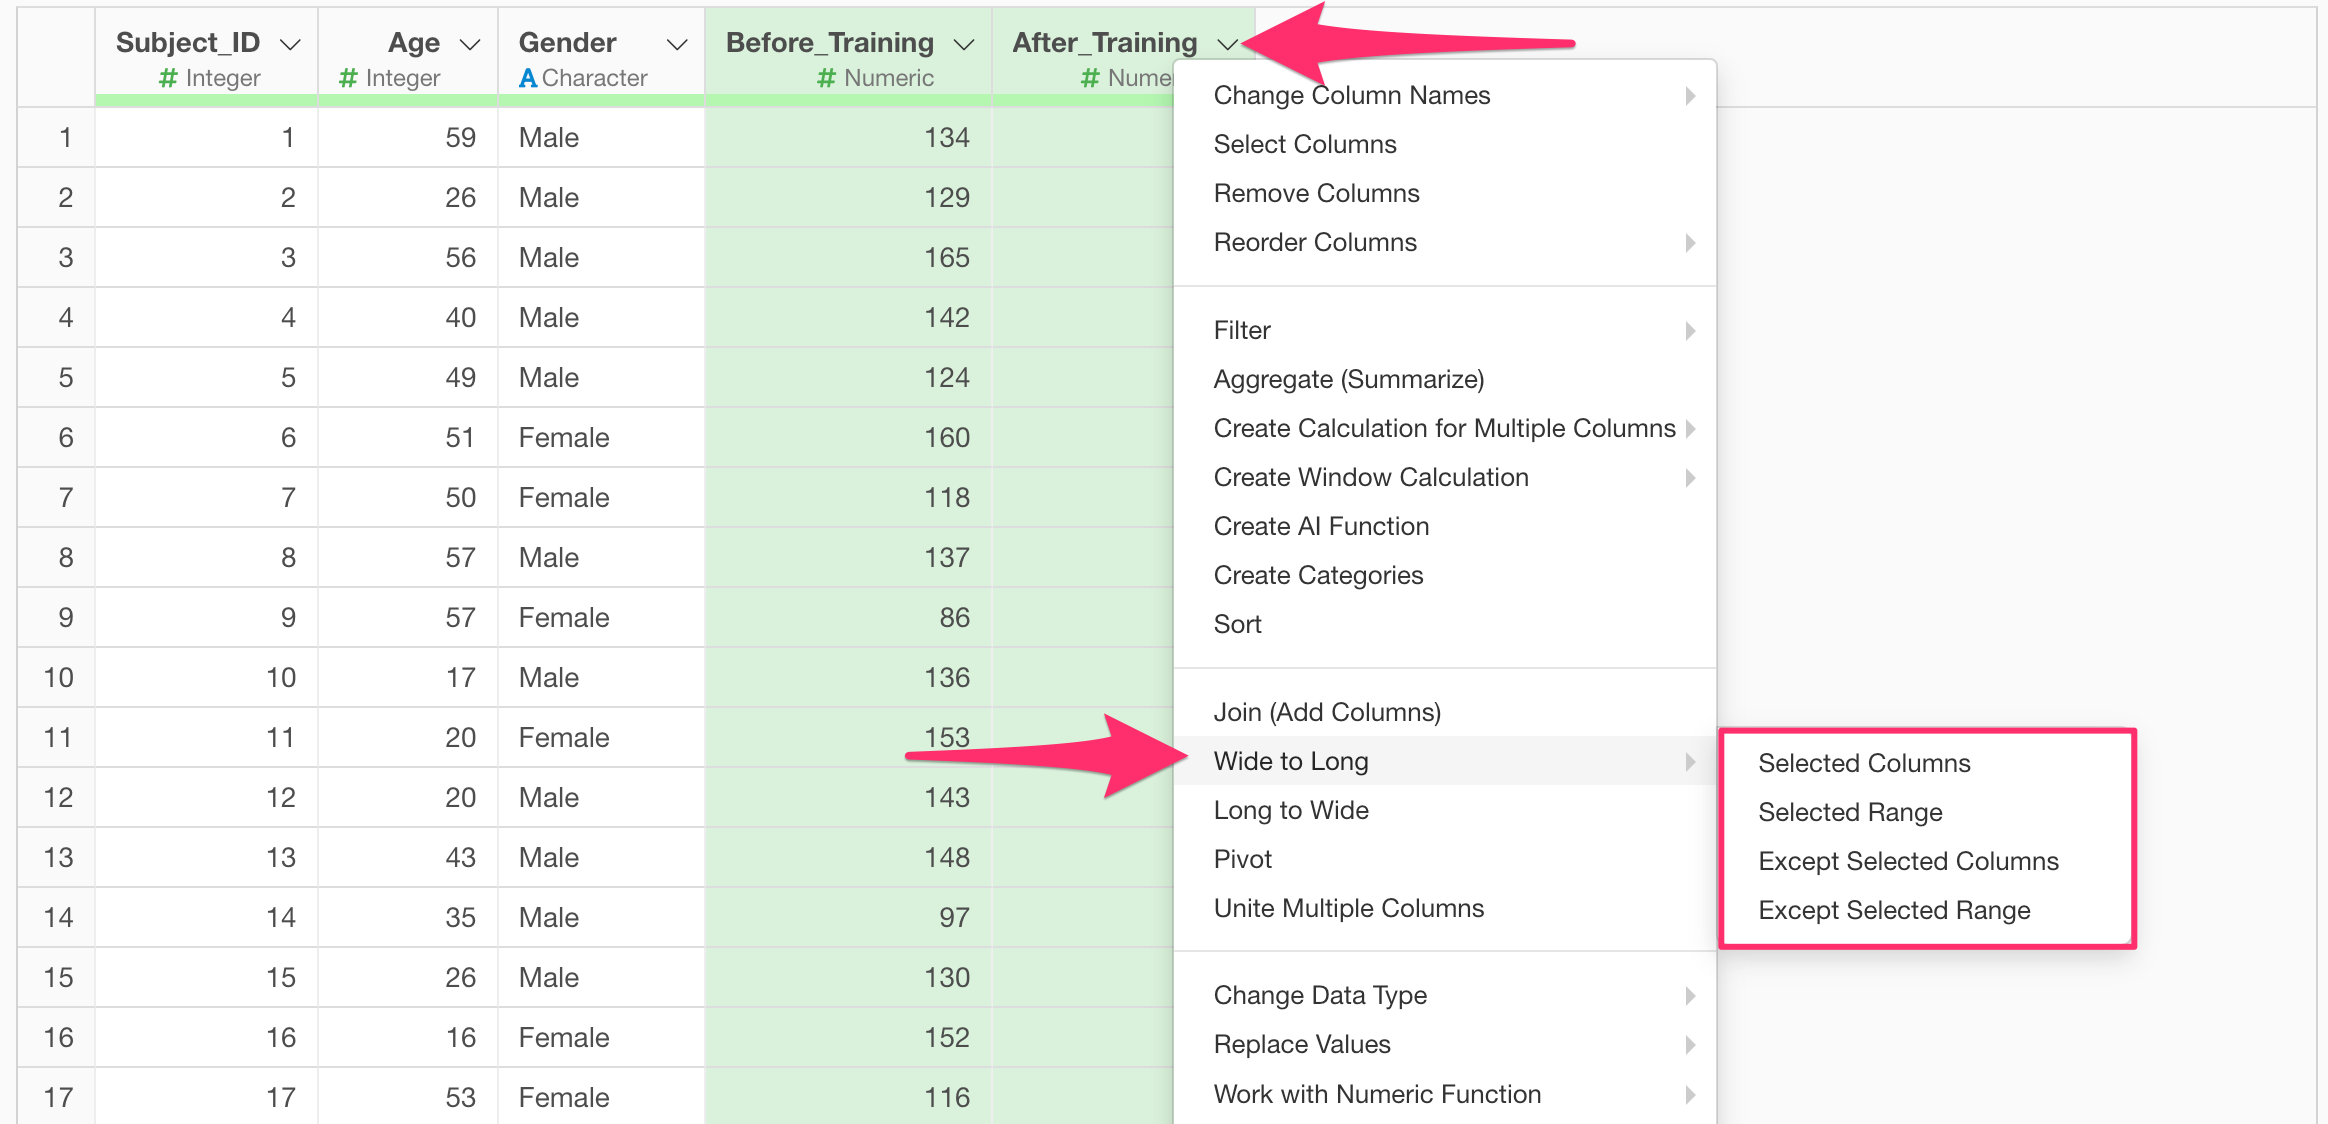
Task: Click the Before_Training Numeric hash icon
Action: click(x=826, y=78)
